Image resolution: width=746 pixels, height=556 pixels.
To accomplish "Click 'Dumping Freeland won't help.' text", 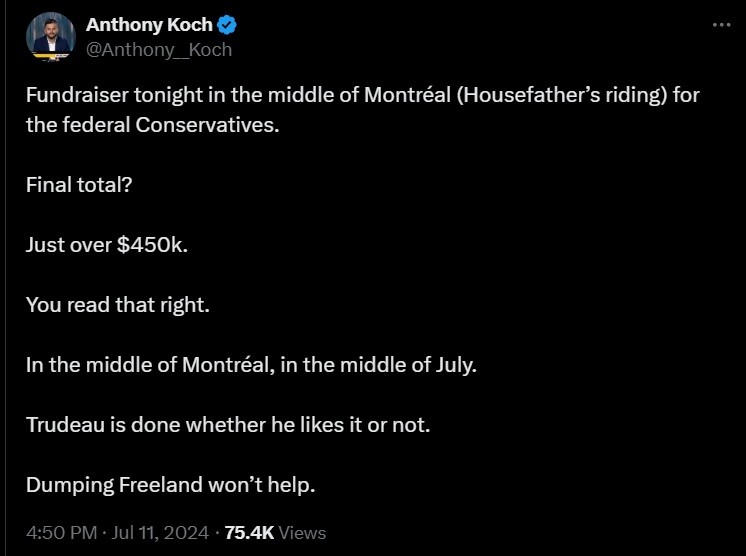I will (x=170, y=485).
